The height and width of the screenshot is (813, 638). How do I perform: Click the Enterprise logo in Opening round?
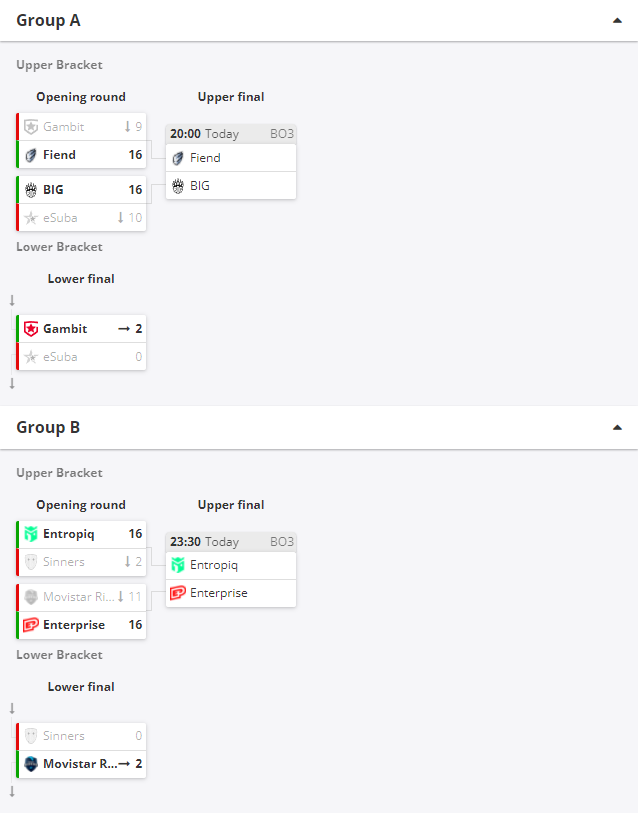click(x=31, y=625)
